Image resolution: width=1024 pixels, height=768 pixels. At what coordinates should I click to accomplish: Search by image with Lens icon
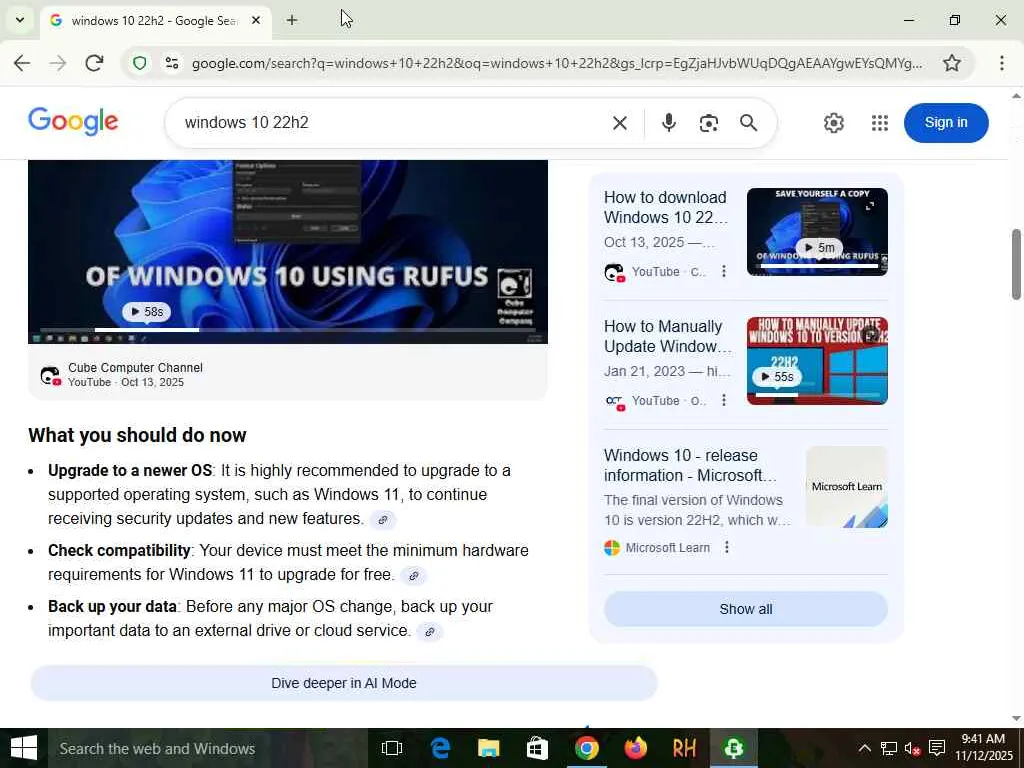[709, 123]
